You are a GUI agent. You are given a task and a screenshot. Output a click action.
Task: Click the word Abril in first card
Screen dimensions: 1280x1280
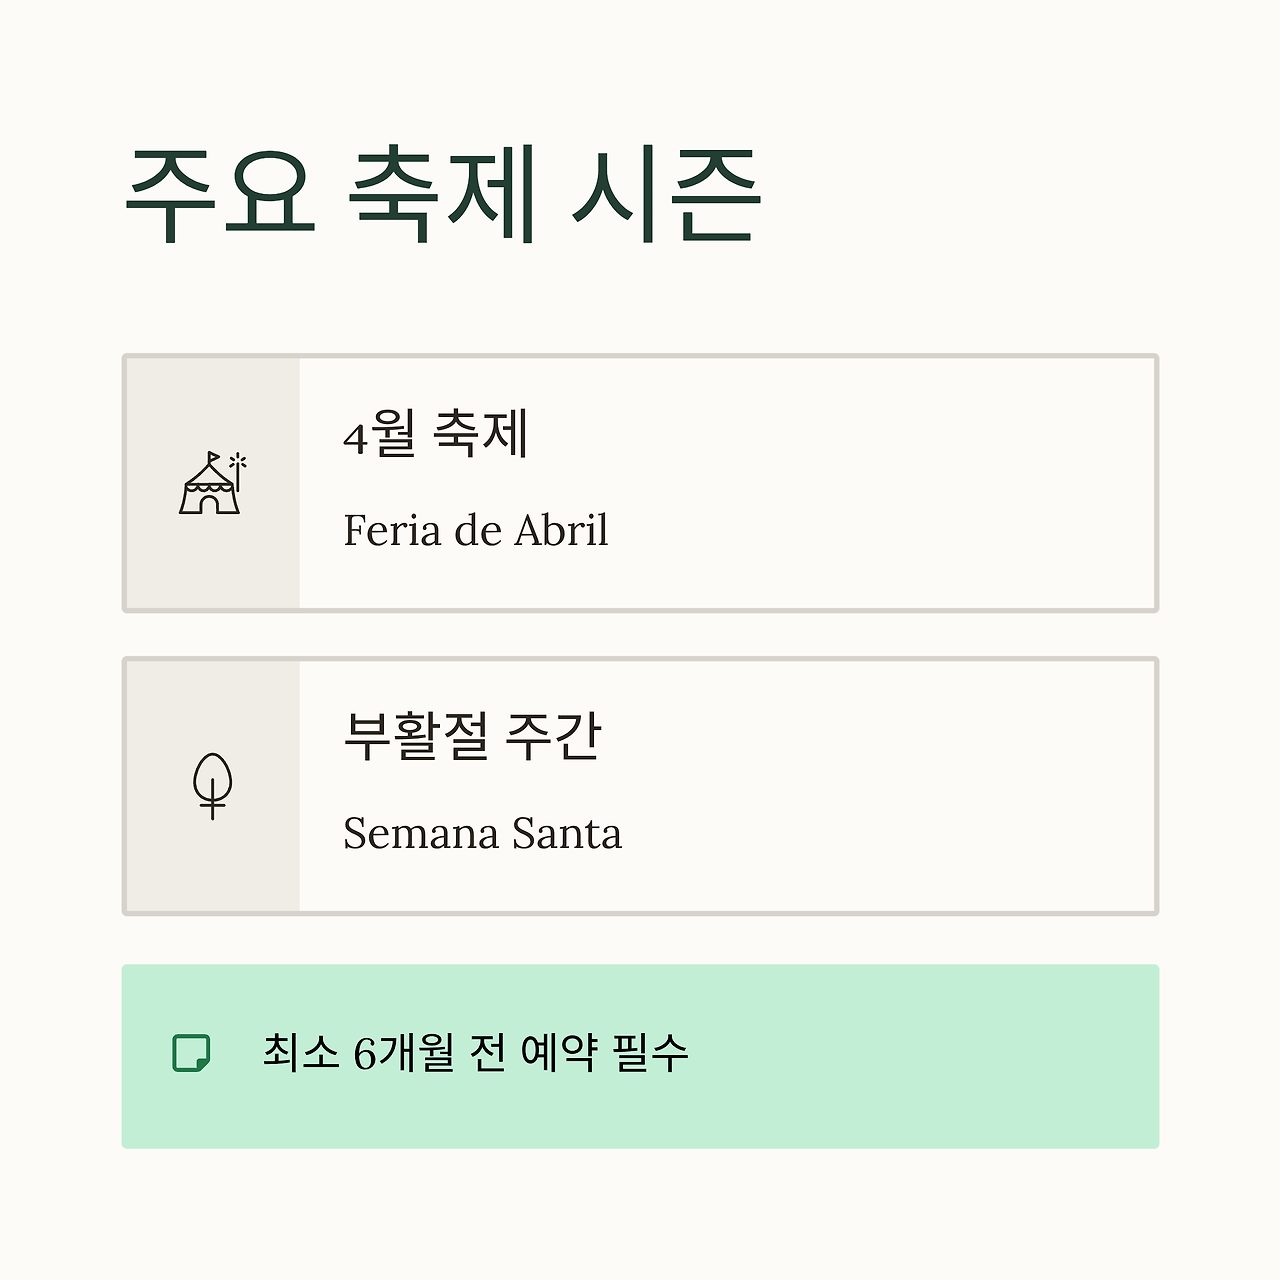(561, 530)
